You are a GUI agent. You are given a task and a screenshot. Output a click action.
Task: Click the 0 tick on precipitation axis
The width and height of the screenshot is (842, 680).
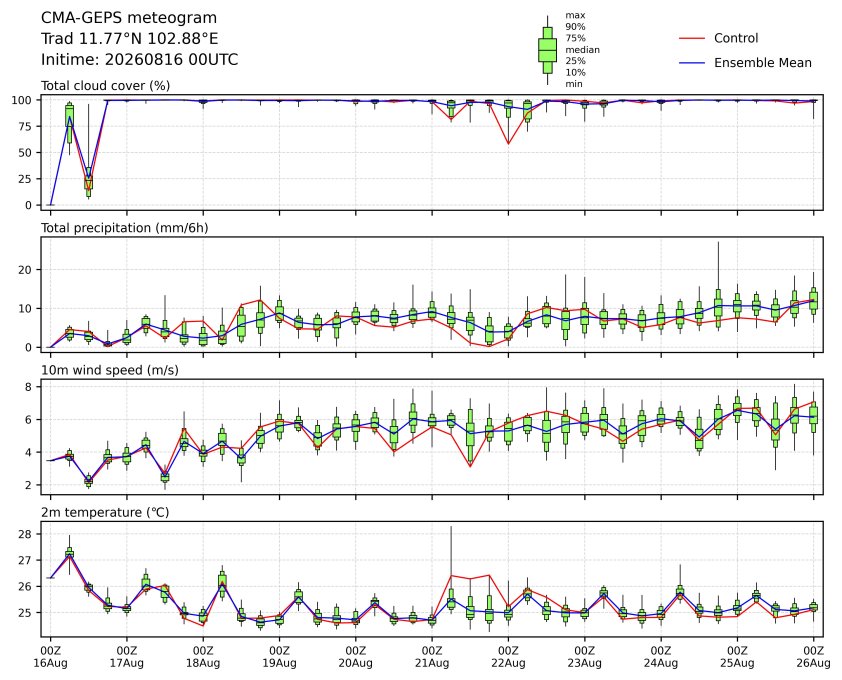tap(29, 348)
